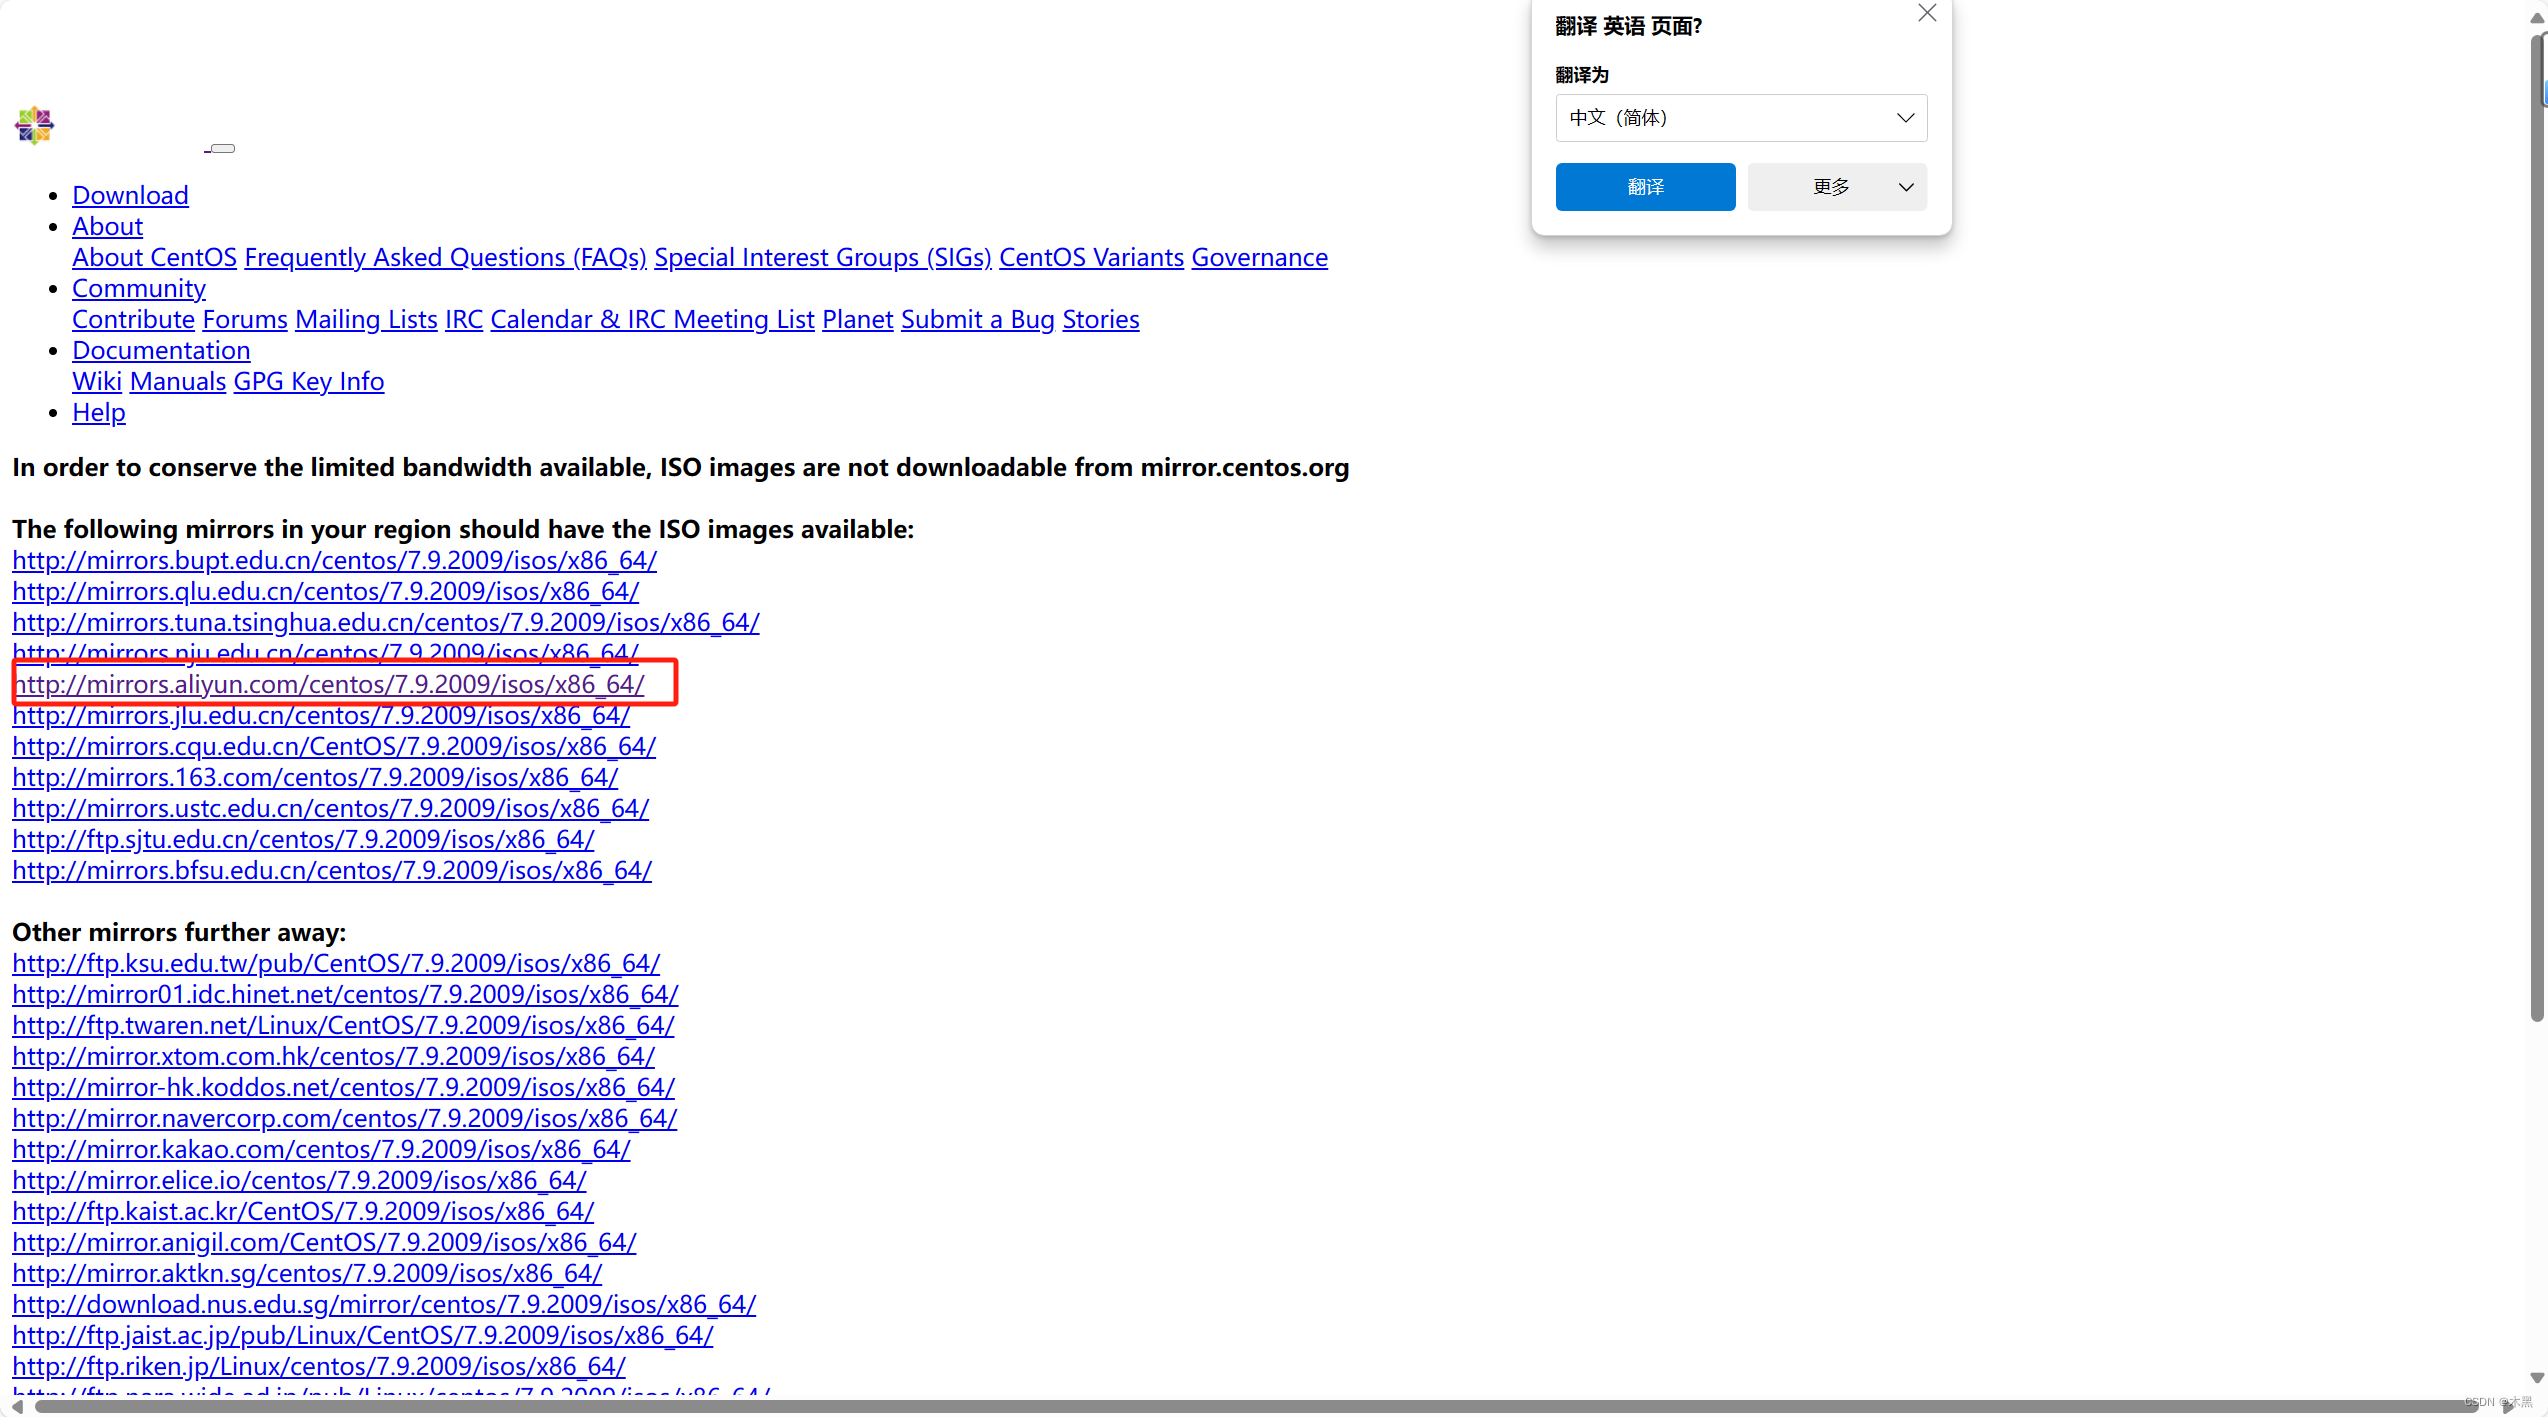The image size is (2548, 1417).
Task: Click the scroll left arrow
Action: pyautogui.click(x=17, y=1406)
